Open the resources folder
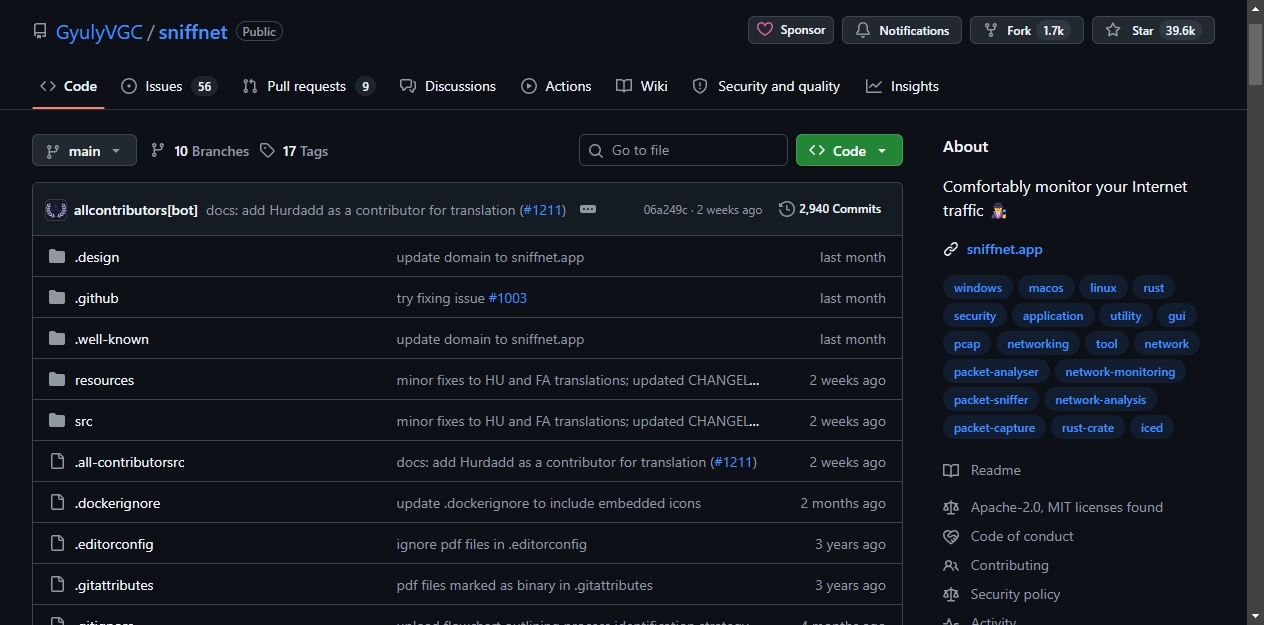 tap(104, 380)
